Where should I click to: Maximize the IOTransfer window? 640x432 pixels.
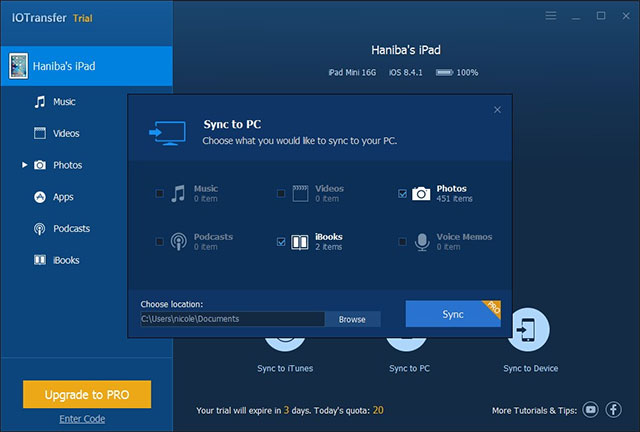601,16
